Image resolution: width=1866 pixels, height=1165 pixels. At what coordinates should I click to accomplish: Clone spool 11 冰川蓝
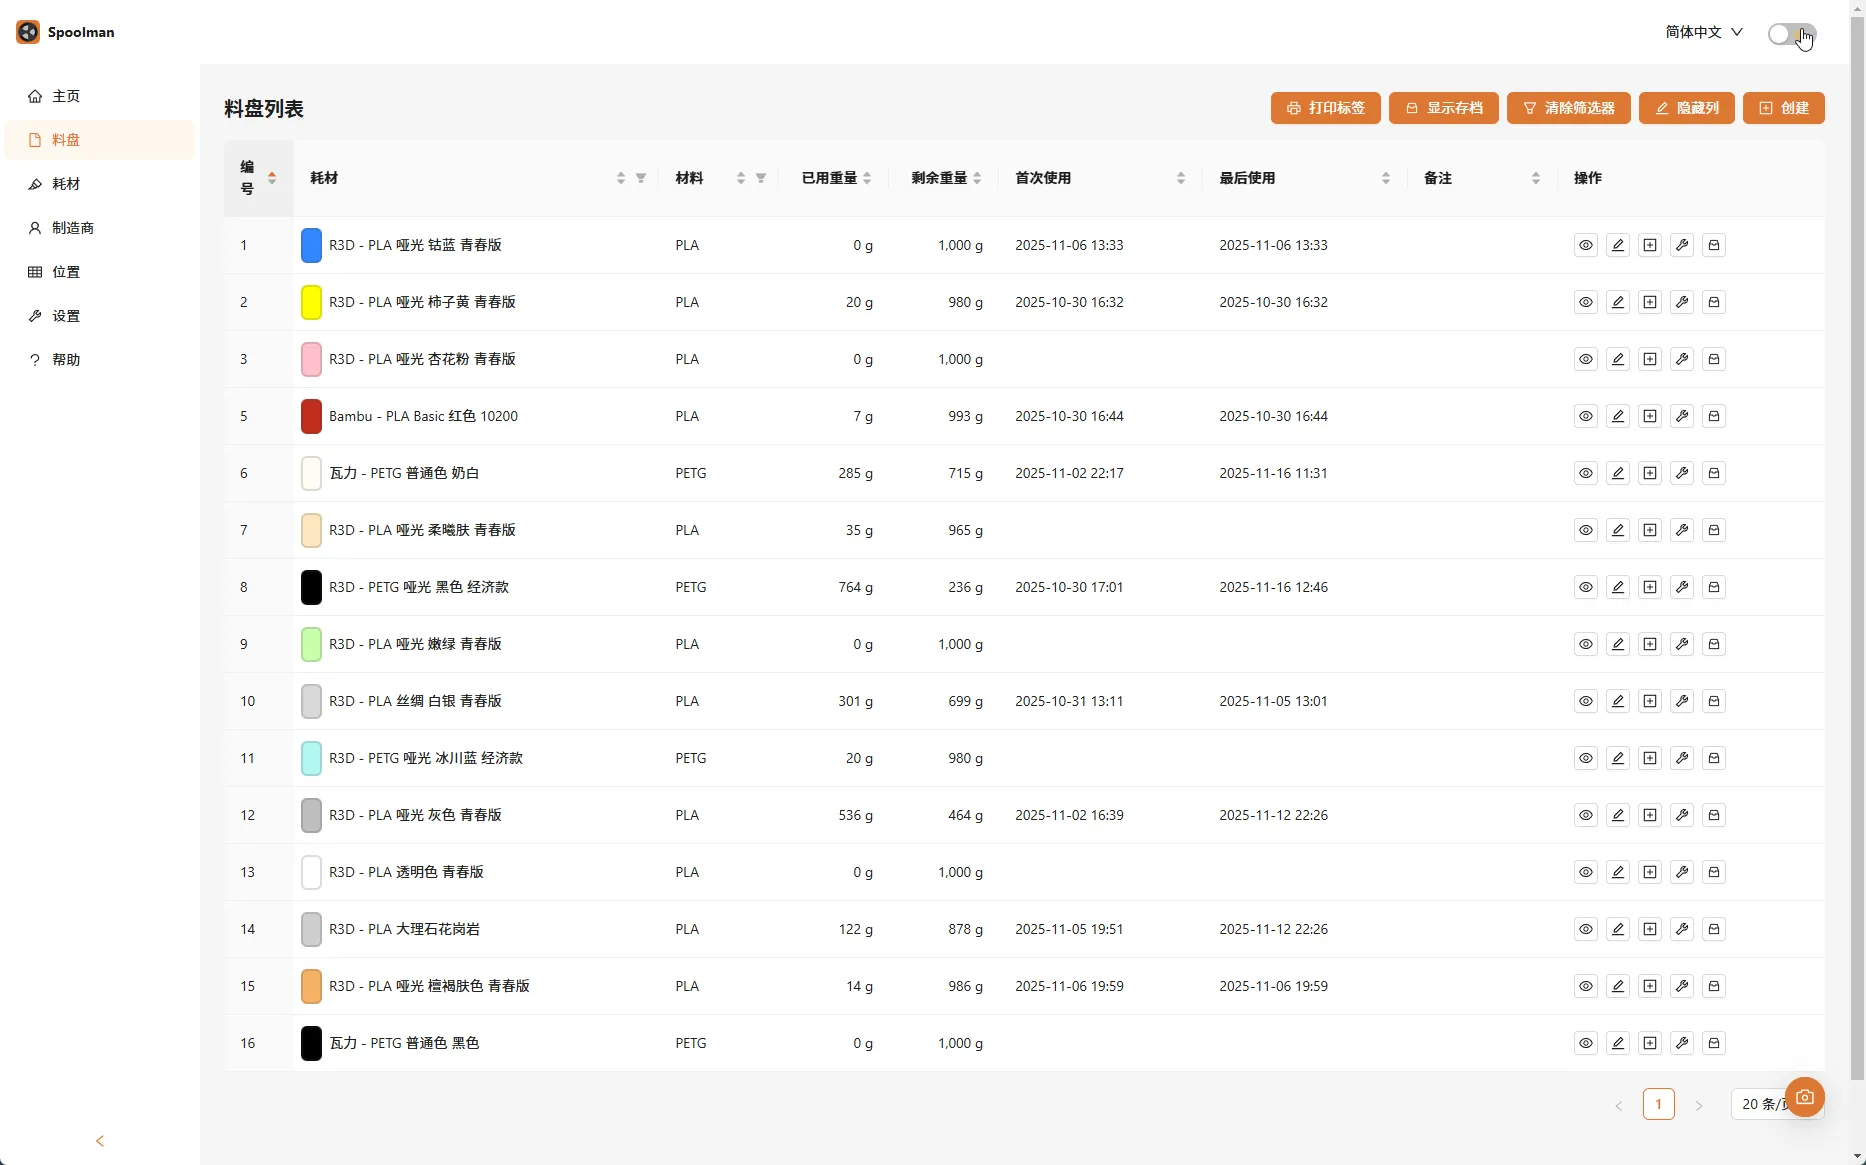pyautogui.click(x=1650, y=758)
